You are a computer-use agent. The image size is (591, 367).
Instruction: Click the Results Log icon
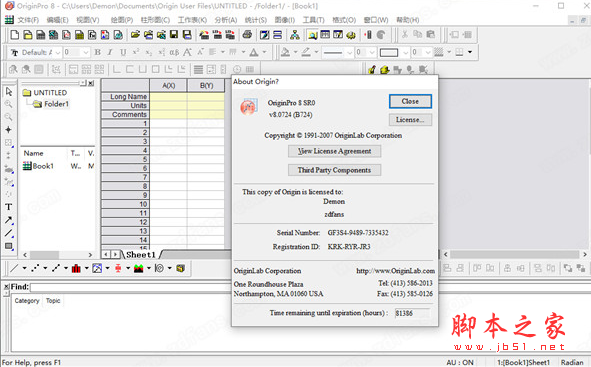(325, 35)
